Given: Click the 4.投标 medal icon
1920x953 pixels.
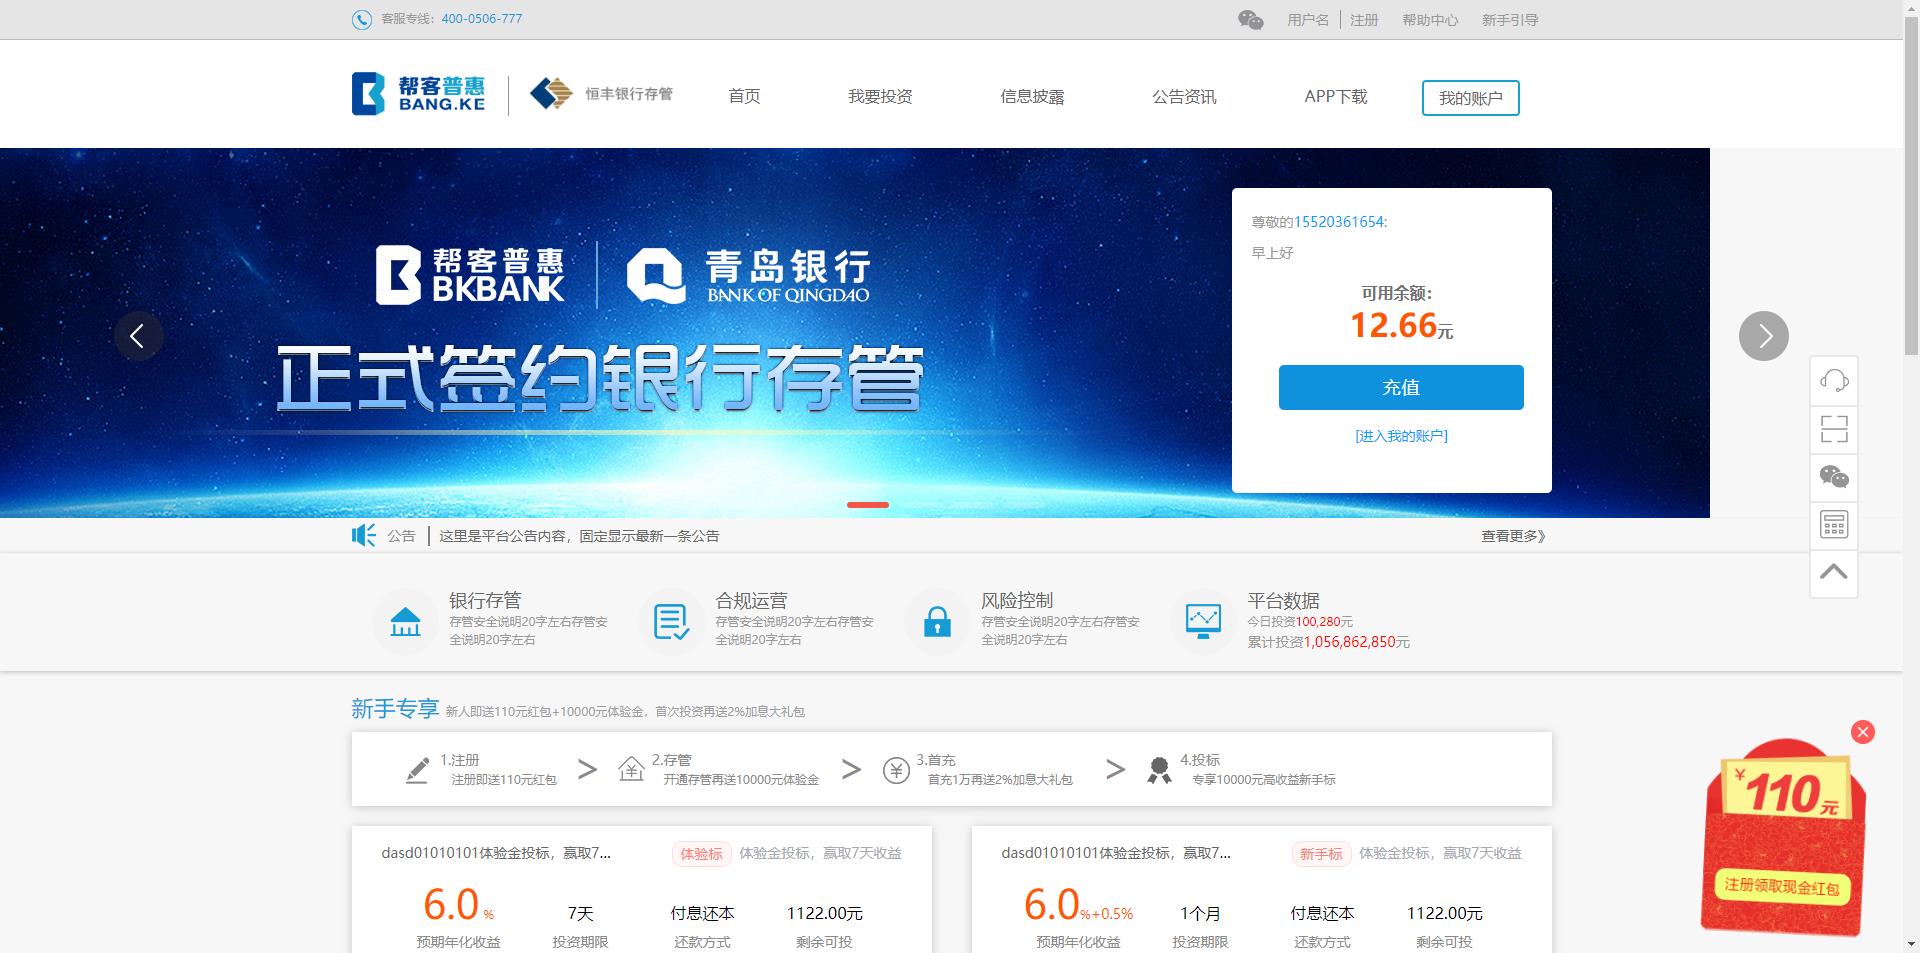Looking at the screenshot, I should tap(1159, 770).
